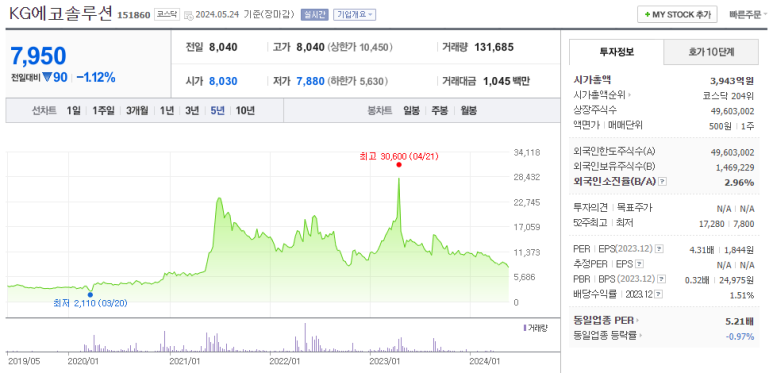
Task: Add stock via MY STOCK 추가 button
Action: tap(677, 14)
